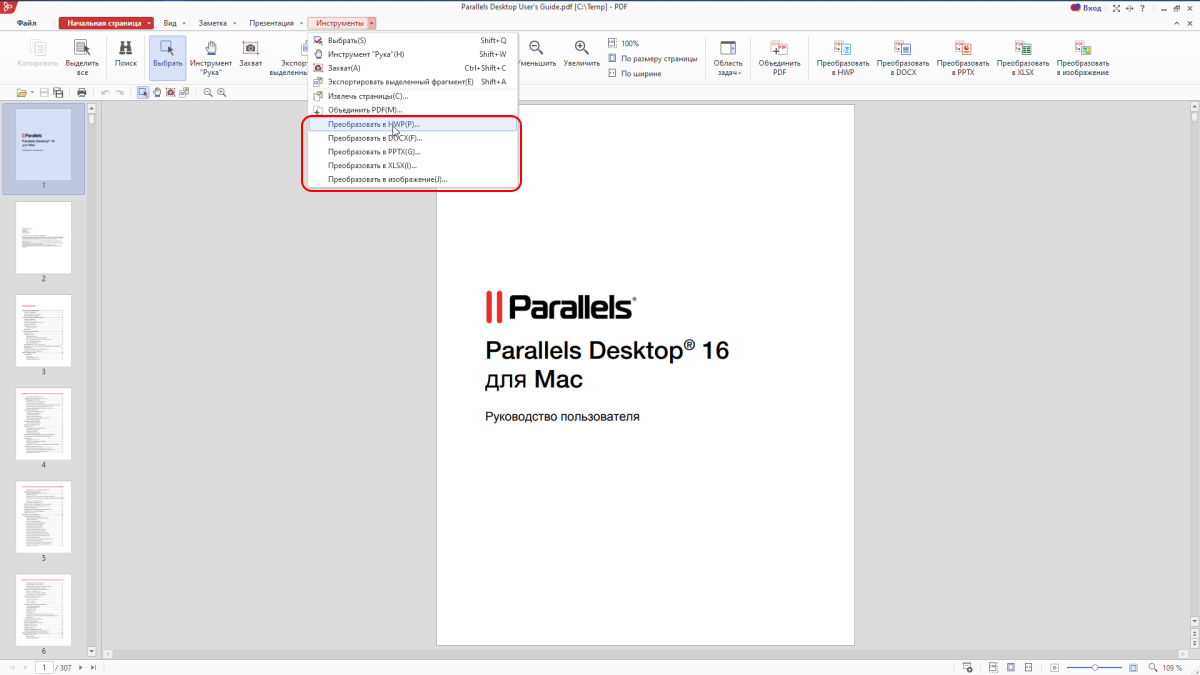Activate the large ribbon Выбрать button
Image resolution: width=1200 pixels, height=675 pixels.
click(x=168, y=57)
